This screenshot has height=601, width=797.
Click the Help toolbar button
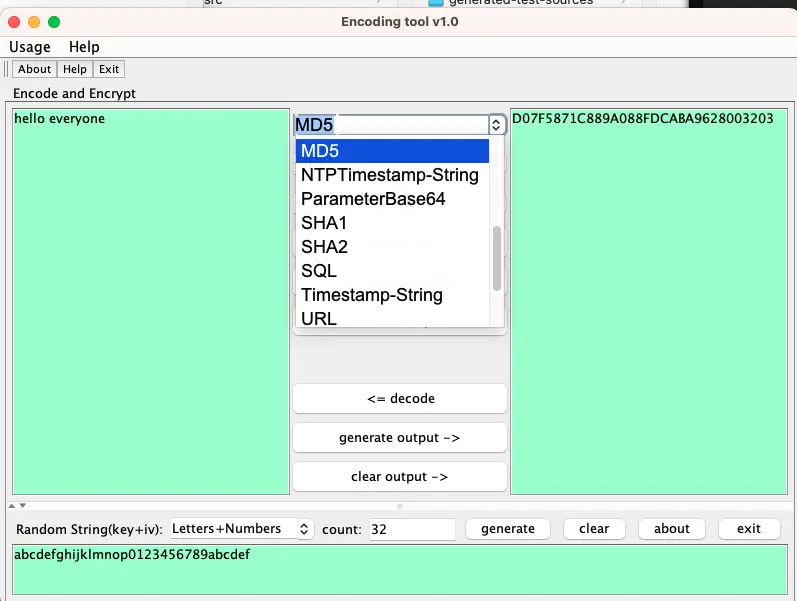75,69
